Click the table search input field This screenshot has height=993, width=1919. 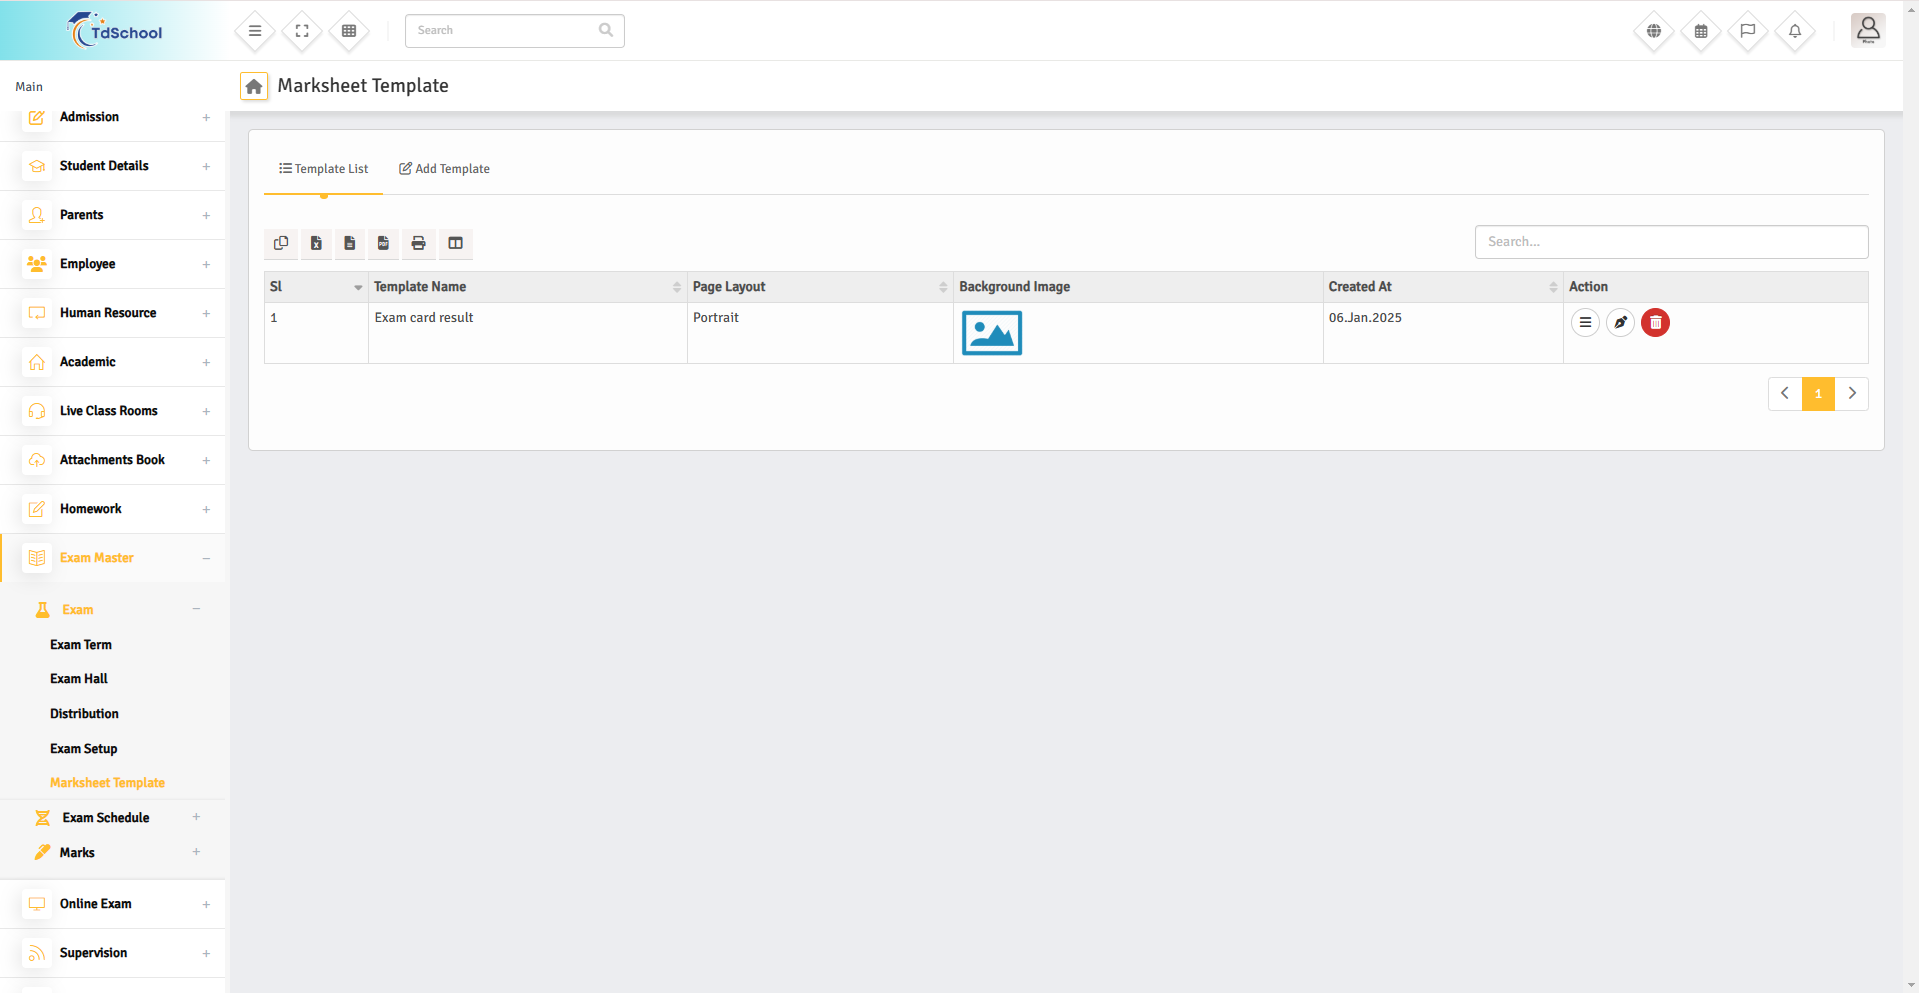point(1670,242)
